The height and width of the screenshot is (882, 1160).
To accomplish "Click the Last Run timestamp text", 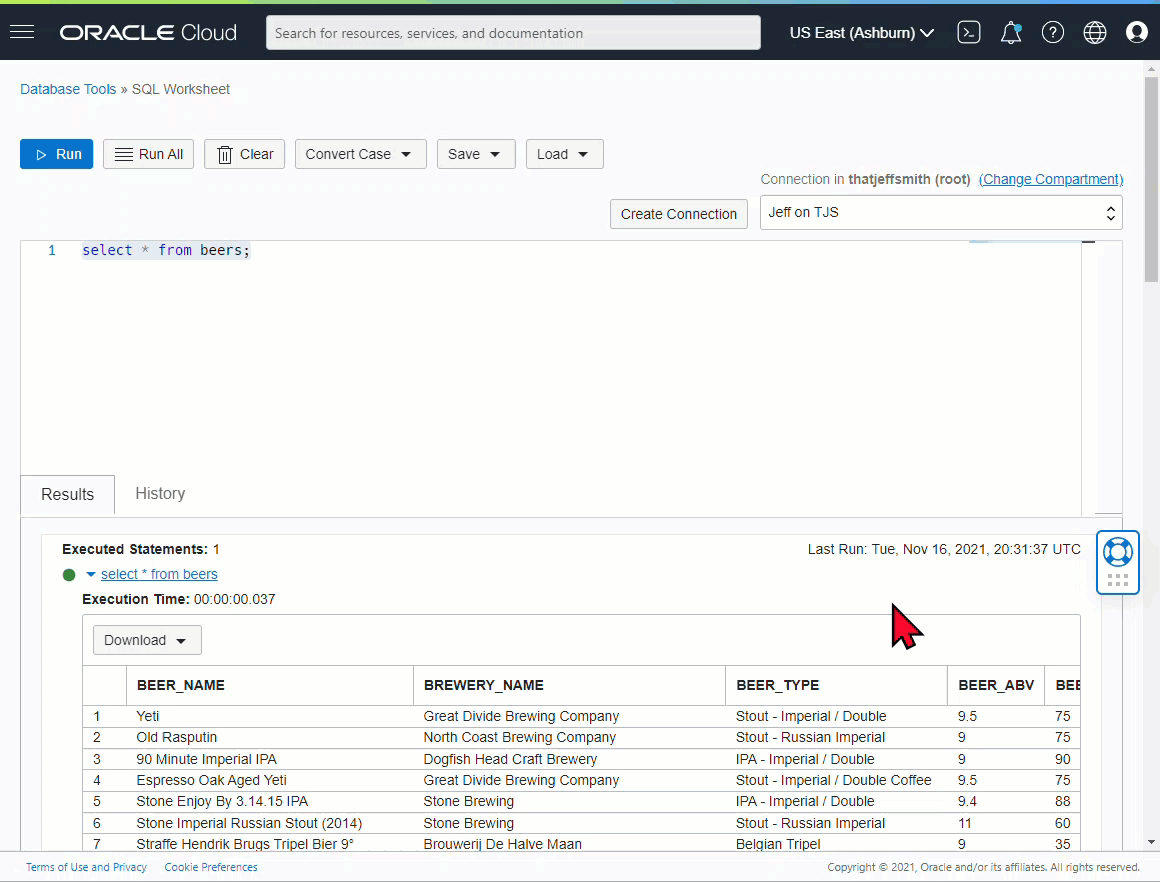I will (x=944, y=549).
